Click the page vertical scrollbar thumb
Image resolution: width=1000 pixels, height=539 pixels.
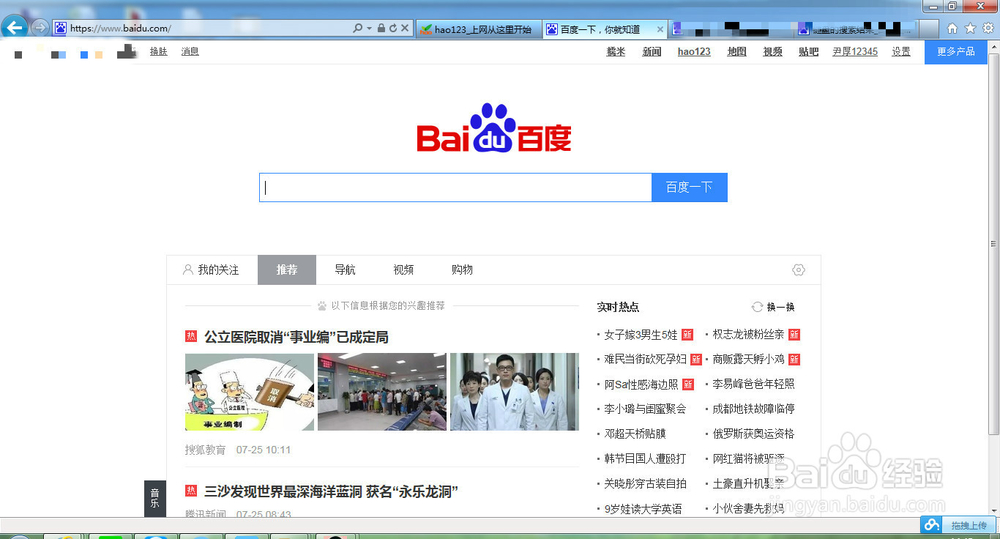tap(993, 244)
